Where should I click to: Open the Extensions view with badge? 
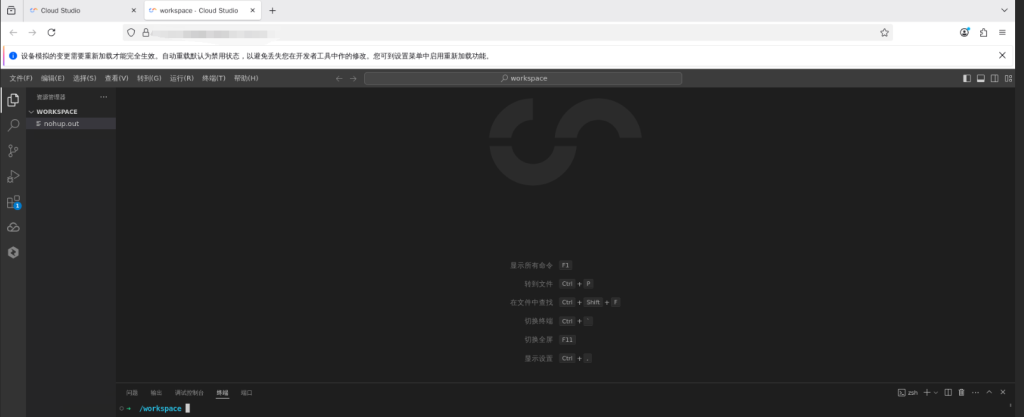(x=13, y=202)
